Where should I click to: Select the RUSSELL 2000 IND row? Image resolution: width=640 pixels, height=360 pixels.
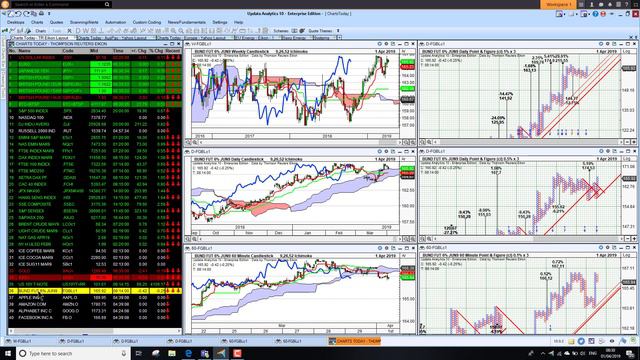(x=95, y=131)
